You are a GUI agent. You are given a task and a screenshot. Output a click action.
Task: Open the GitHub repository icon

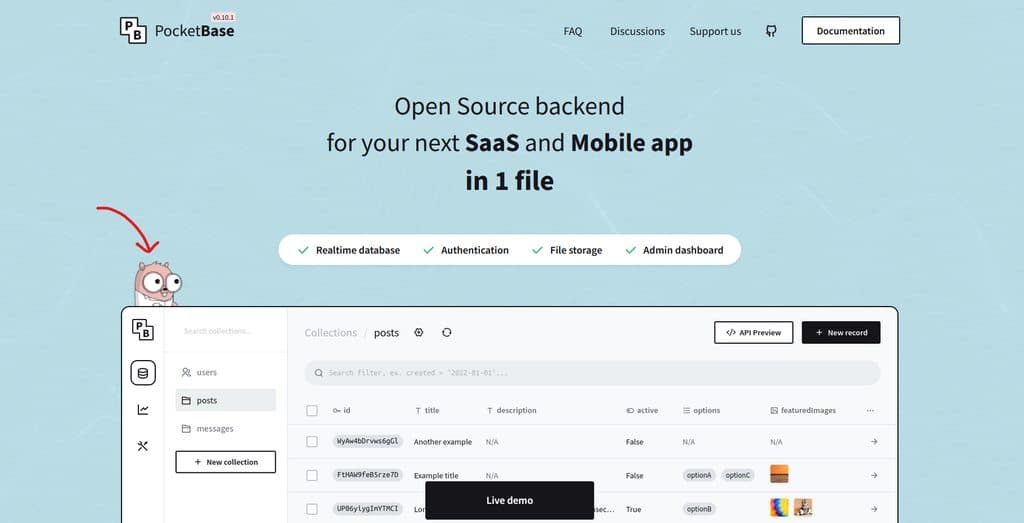pyautogui.click(x=771, y=31)
